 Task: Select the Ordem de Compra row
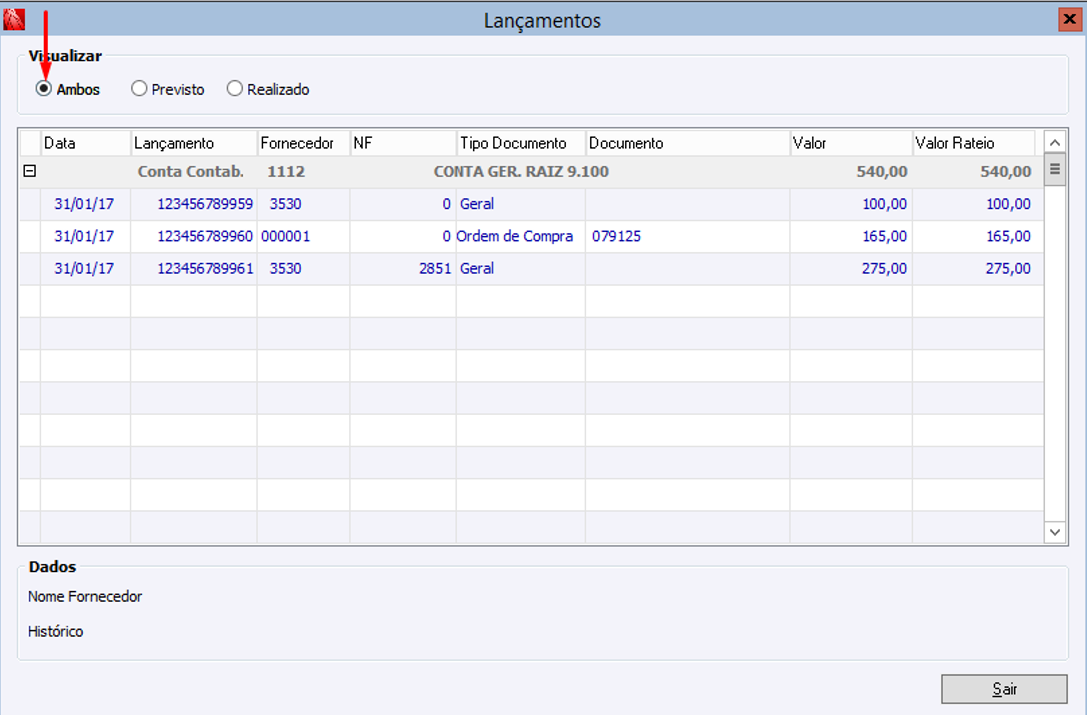point(532,236)
